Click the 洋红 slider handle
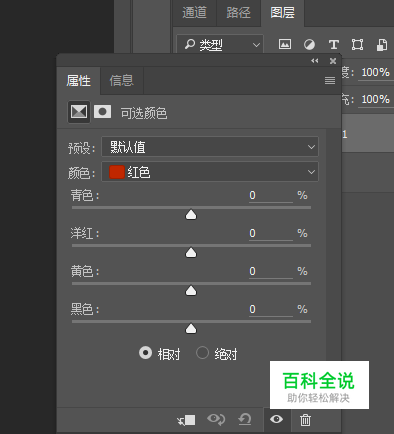The height and width of the screenshot is (434, 394). pos(191,253)
